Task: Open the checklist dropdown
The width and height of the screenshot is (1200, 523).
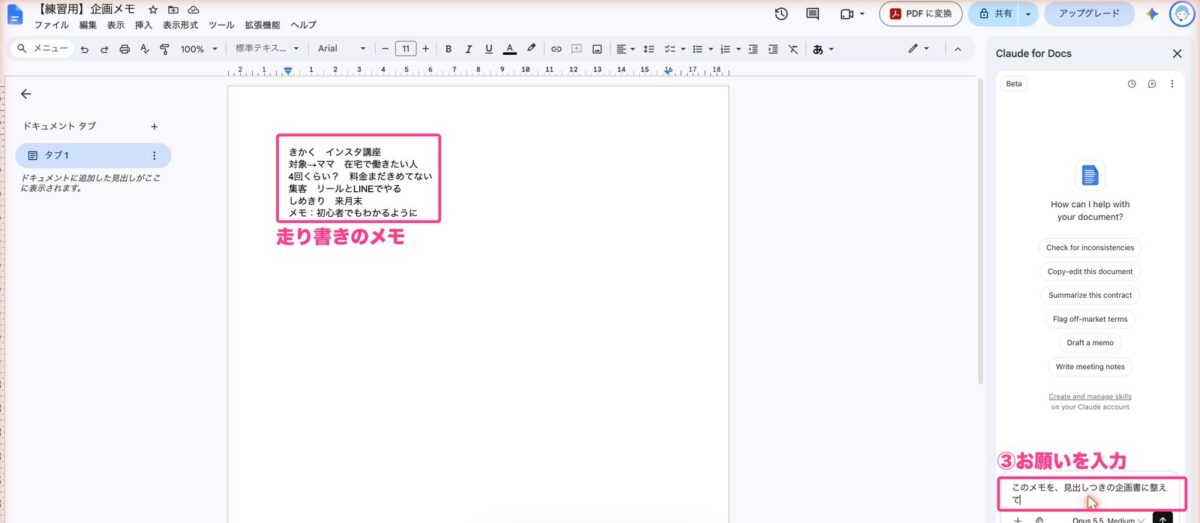Action: click(674, 48)
